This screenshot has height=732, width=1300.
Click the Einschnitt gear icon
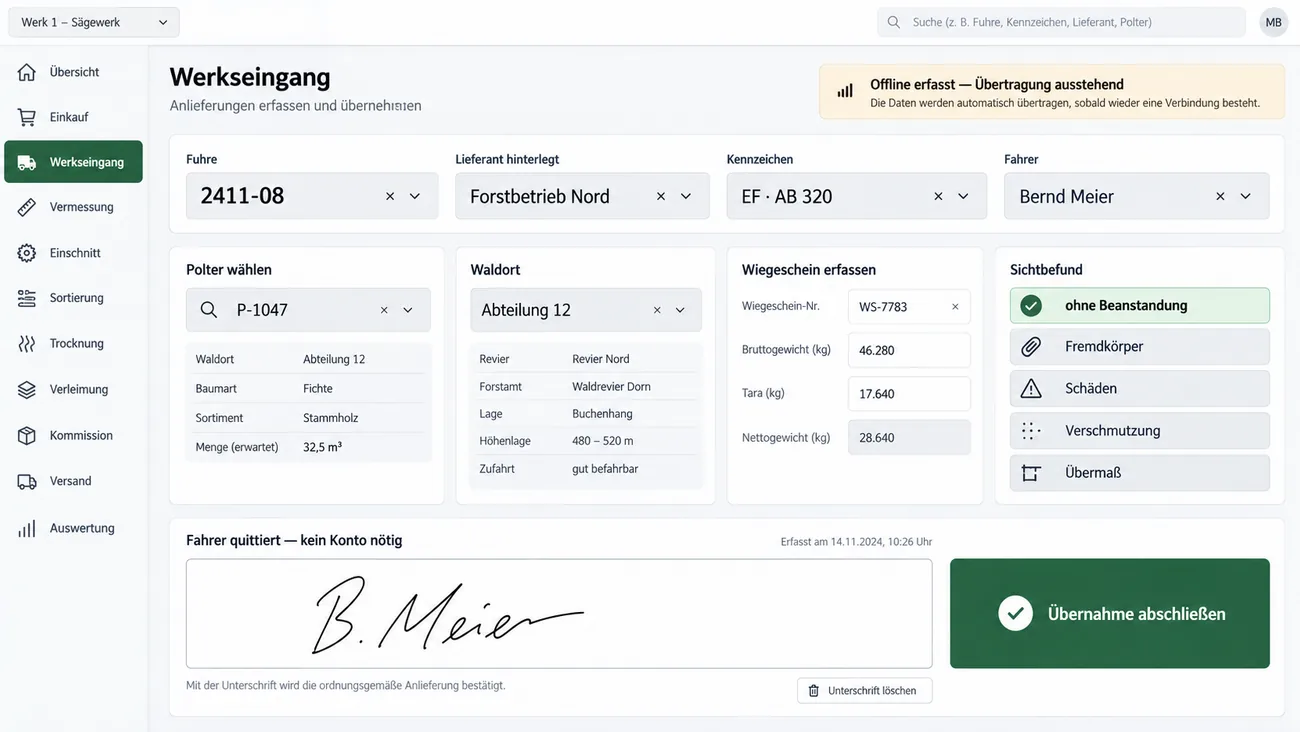coord(27,253)
